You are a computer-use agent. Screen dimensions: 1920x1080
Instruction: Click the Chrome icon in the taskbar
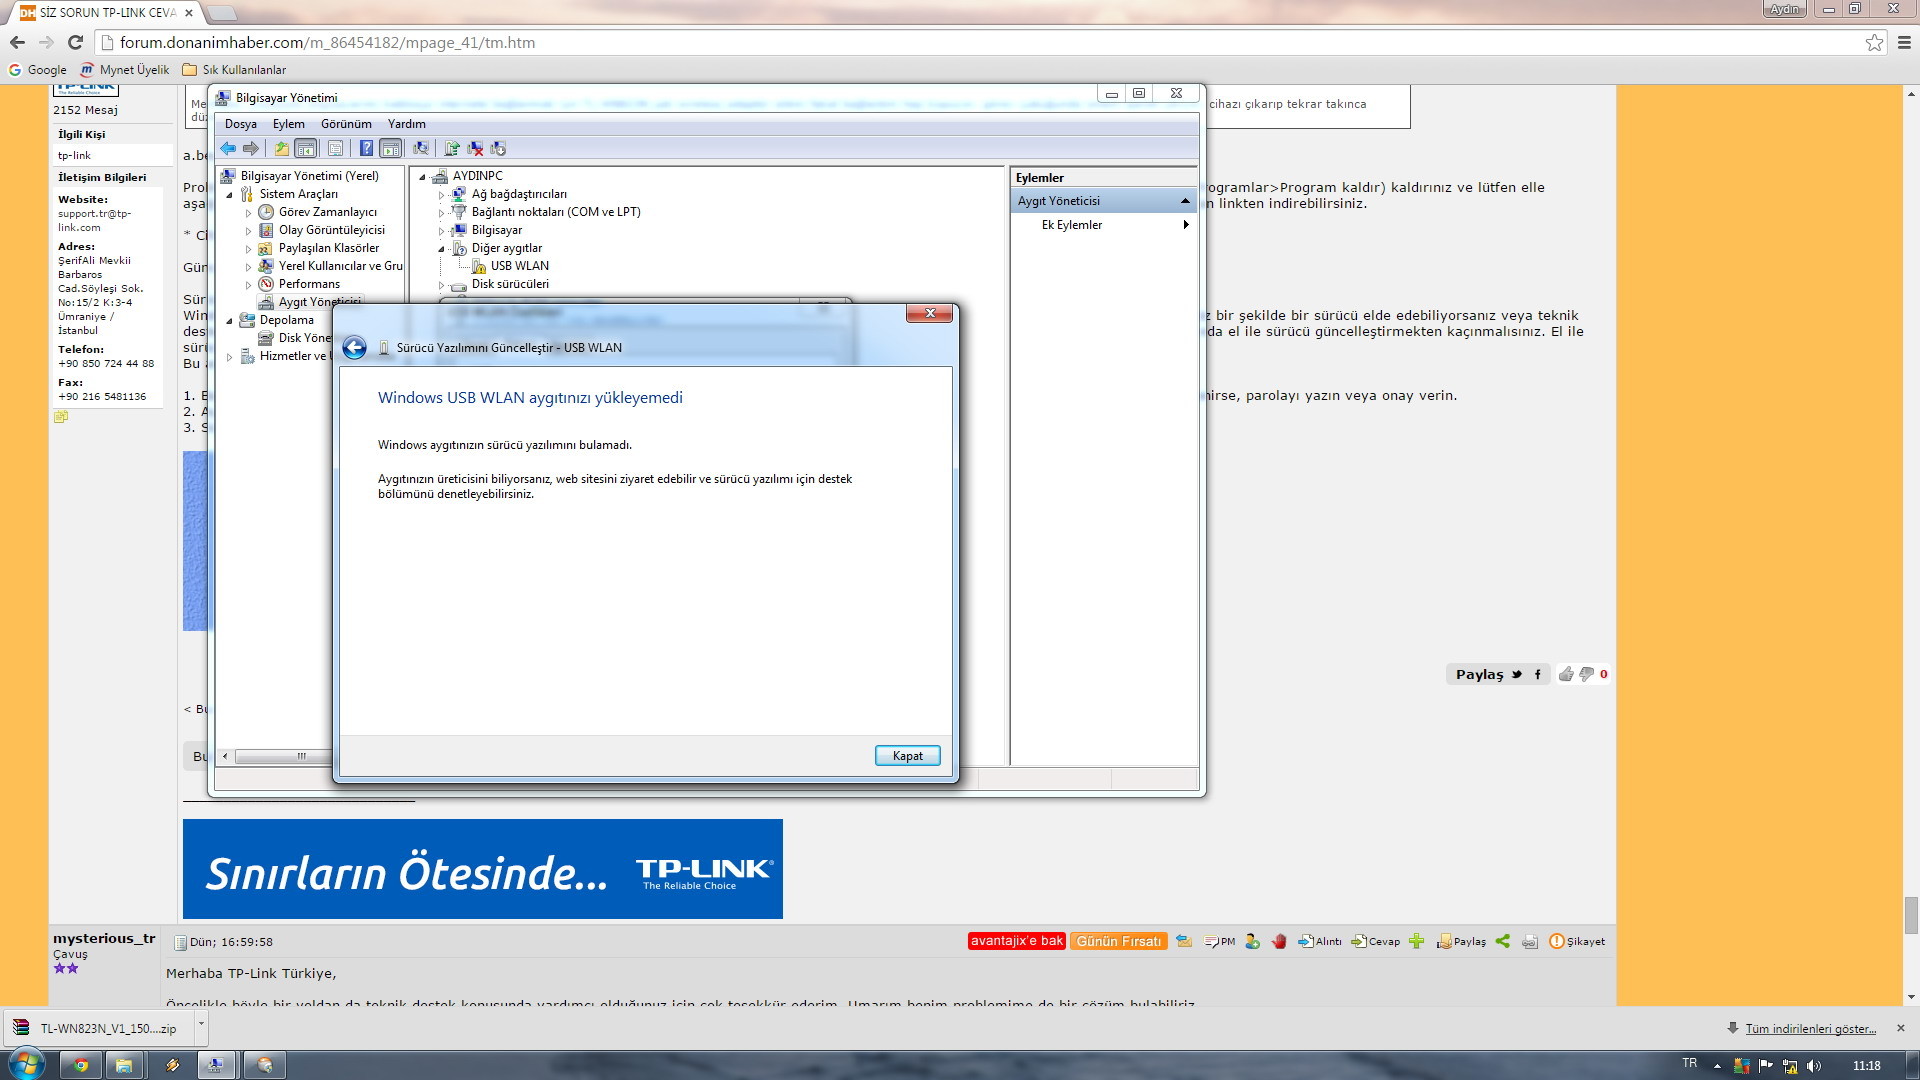pyautogui.click(x=81, y=1065)
